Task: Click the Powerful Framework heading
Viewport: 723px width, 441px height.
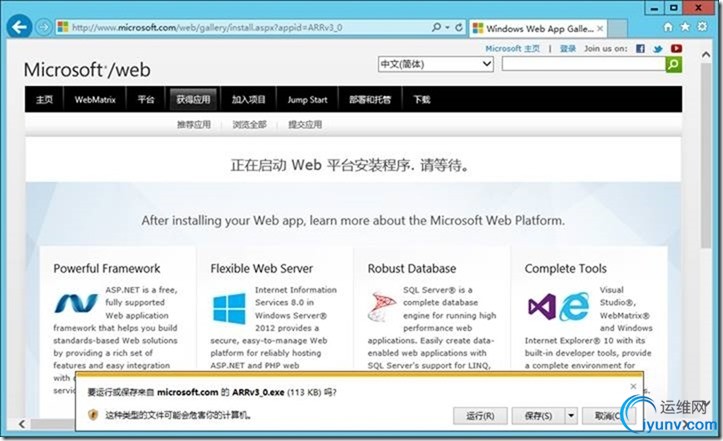Action: (x=107, y=268)
